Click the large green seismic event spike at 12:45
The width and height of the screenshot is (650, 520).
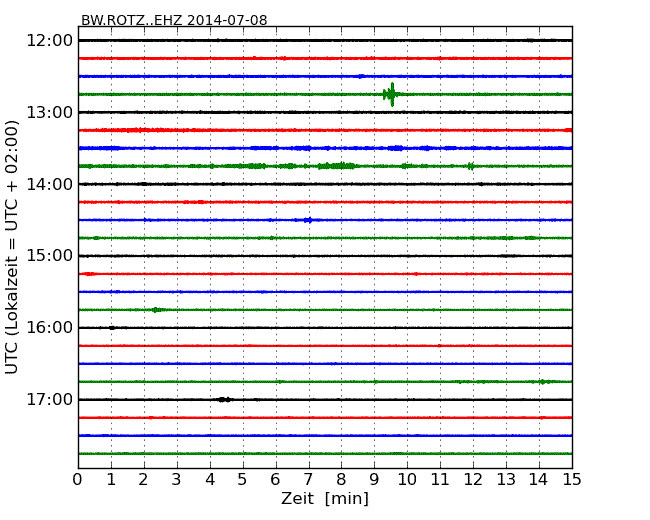(392, 95)
